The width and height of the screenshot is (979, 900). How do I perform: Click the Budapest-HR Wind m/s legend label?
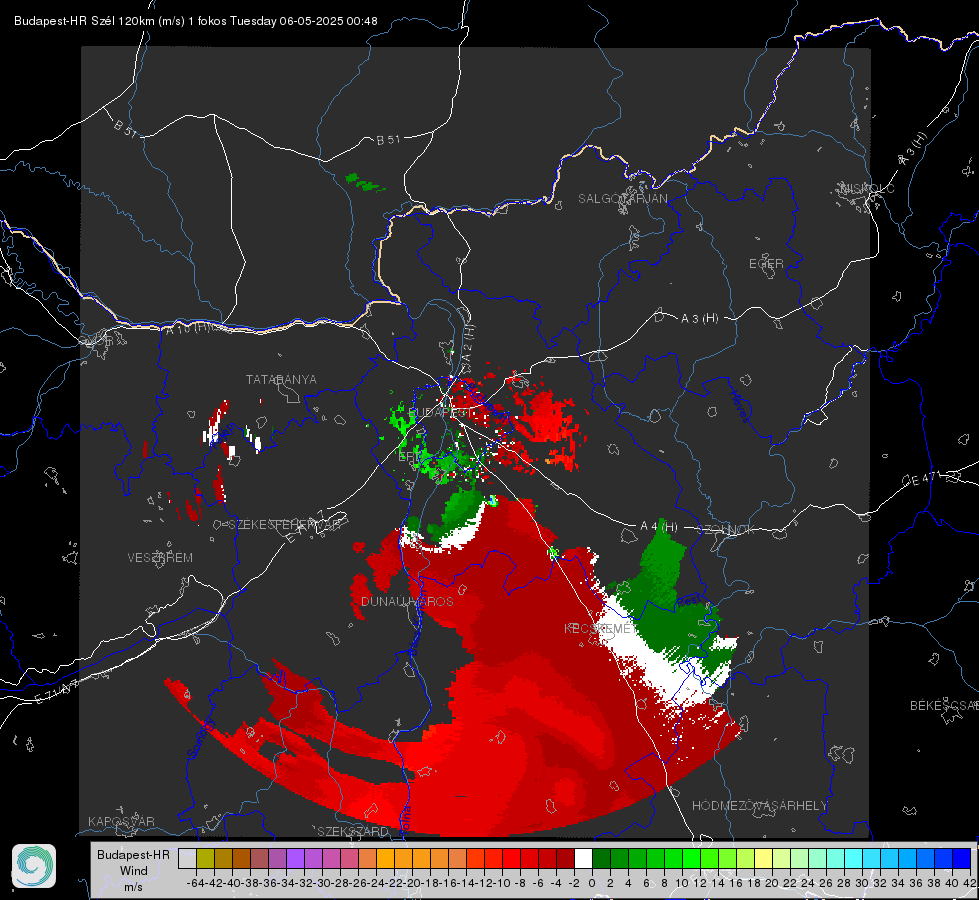pyautogui.click(x=133, y=871)
